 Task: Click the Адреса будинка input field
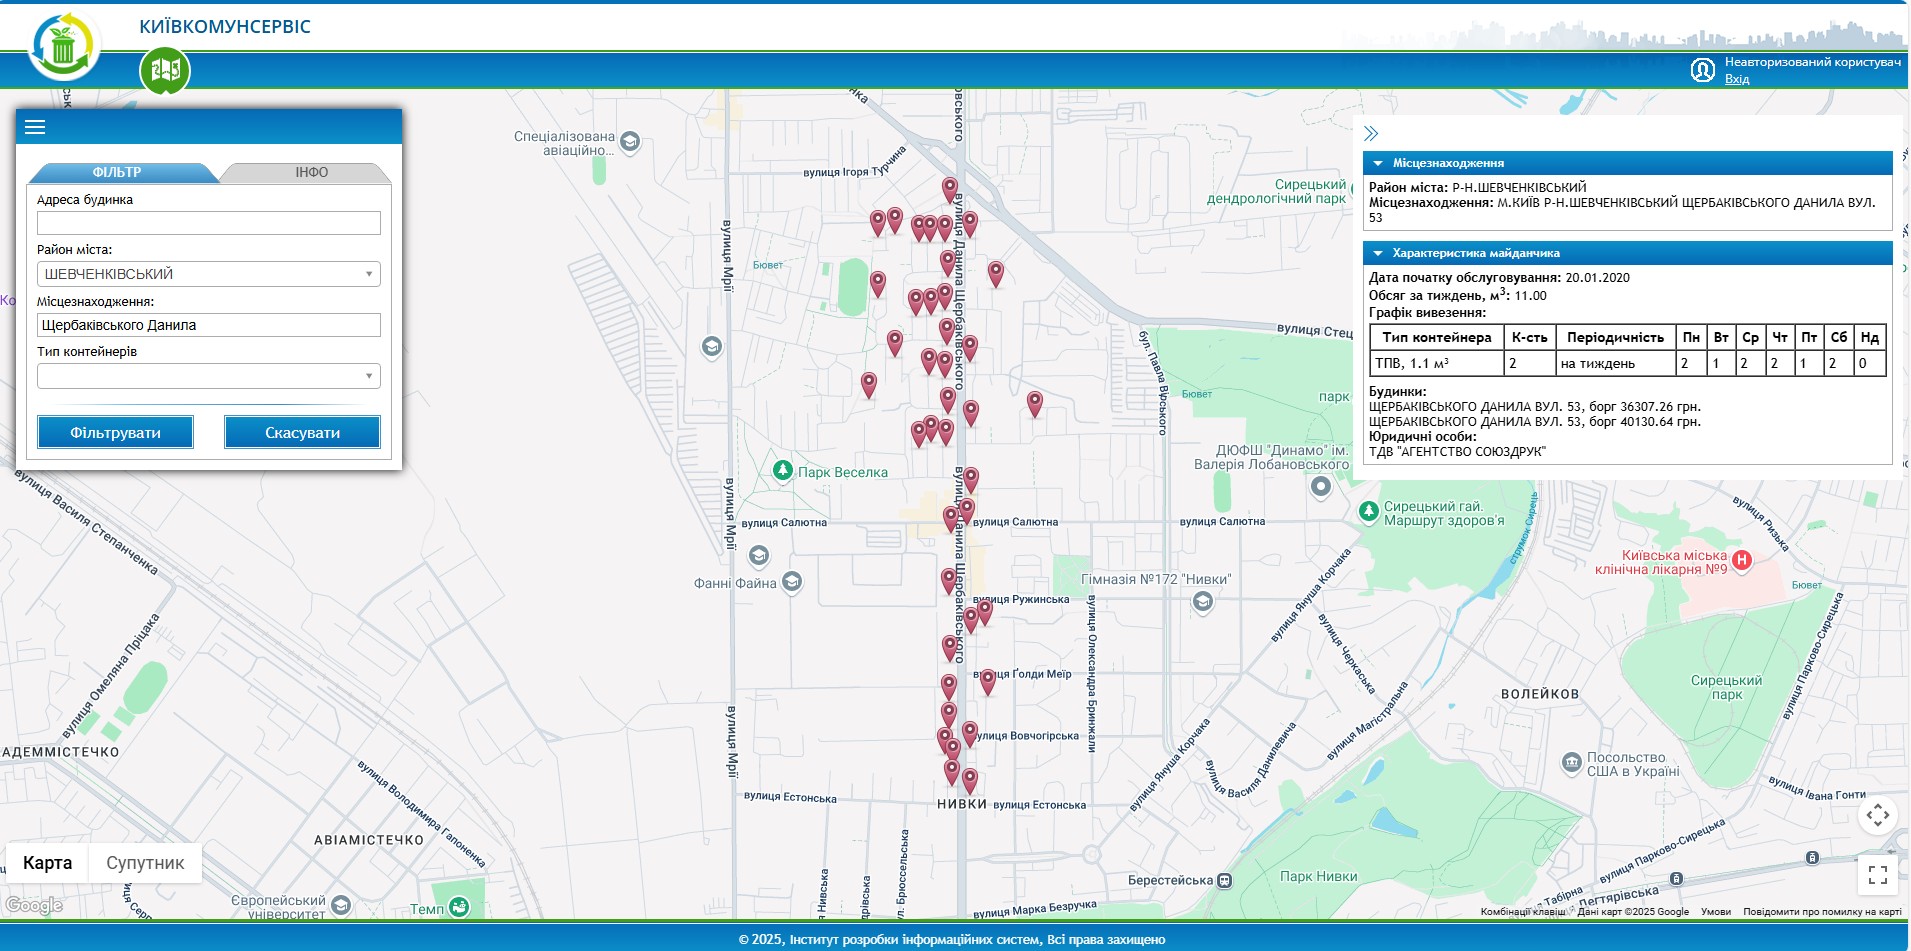pos(208,223)
